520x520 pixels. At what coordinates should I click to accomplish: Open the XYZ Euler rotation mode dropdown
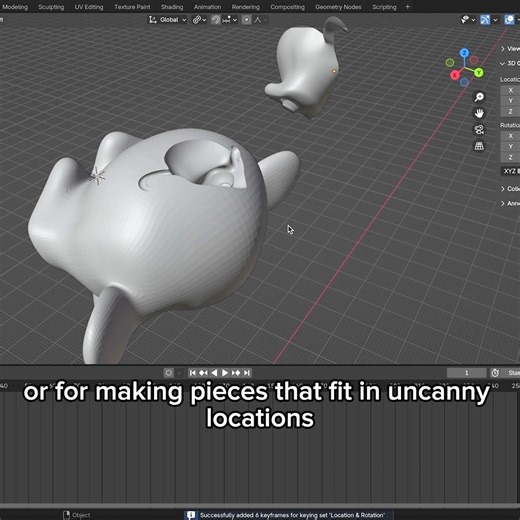click(510, 171)
